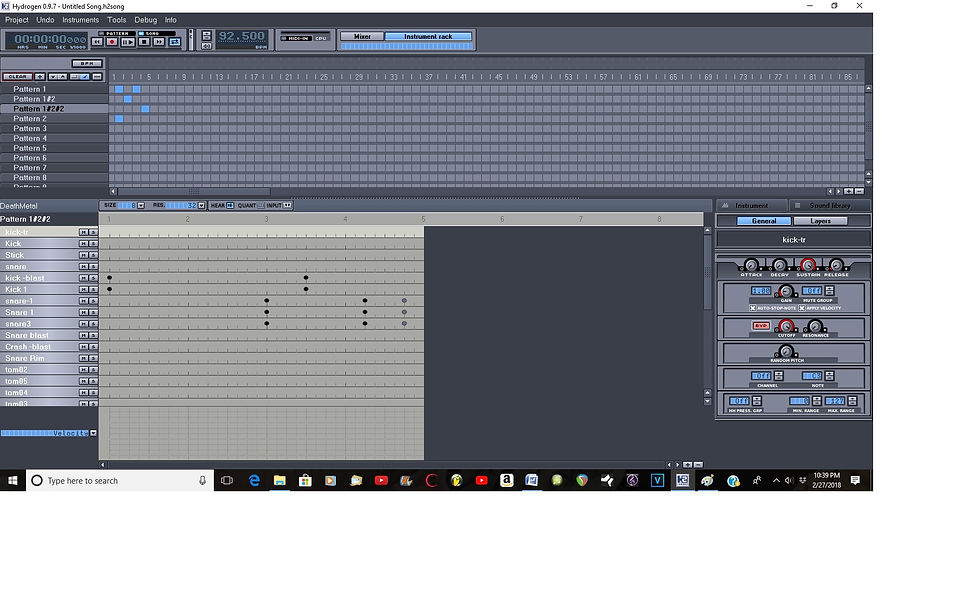Viewport: 980px width, 607px height.
Task: Toggle the loop song button
Action: (175, 42)
